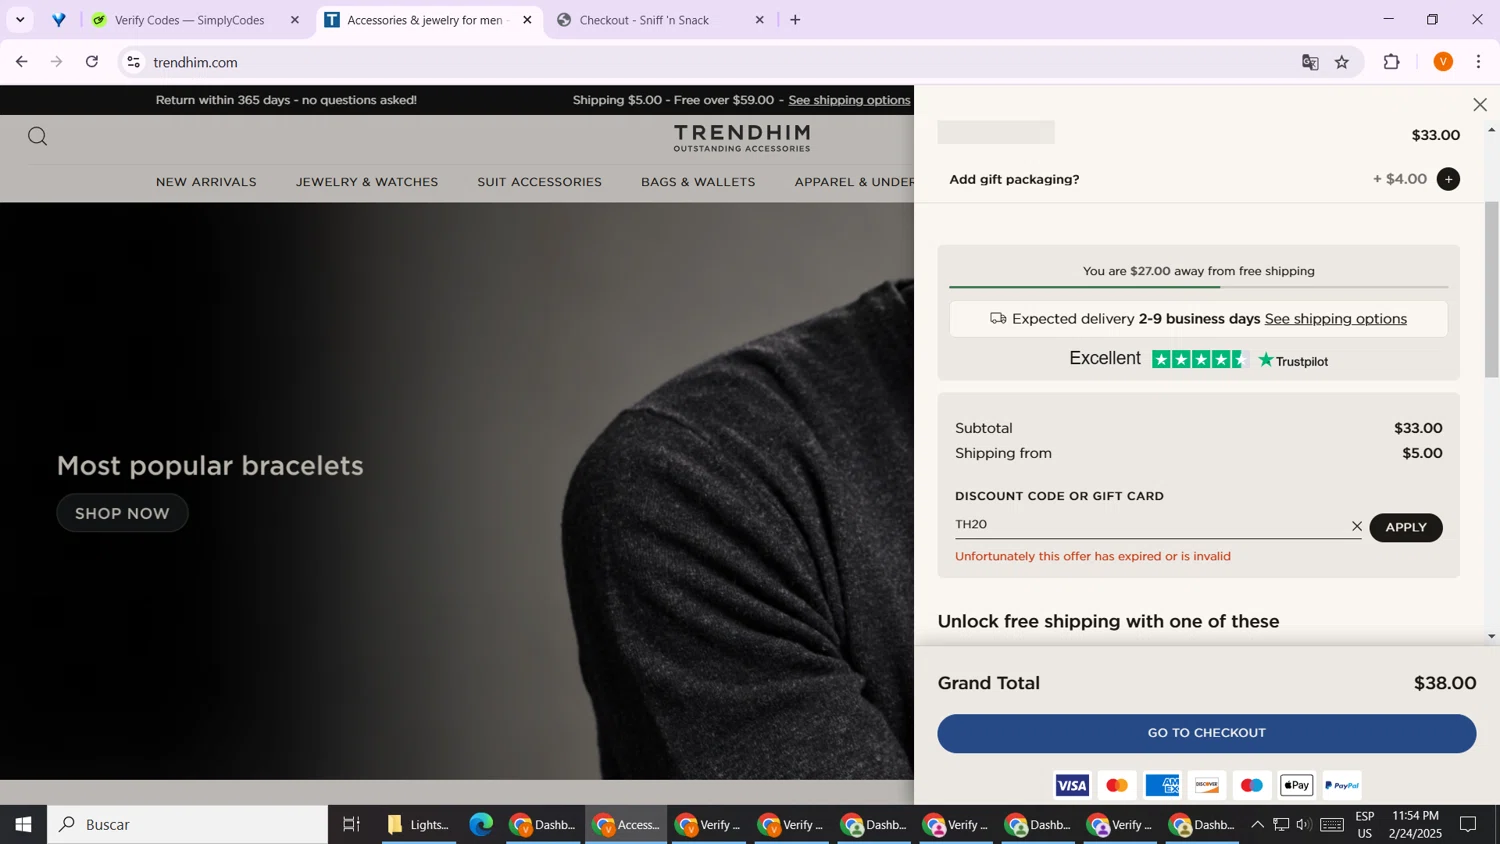This screenshot has width=1500, height=844.
Task: Open See shipping options in cart panel
Action: coord(1335,319)
